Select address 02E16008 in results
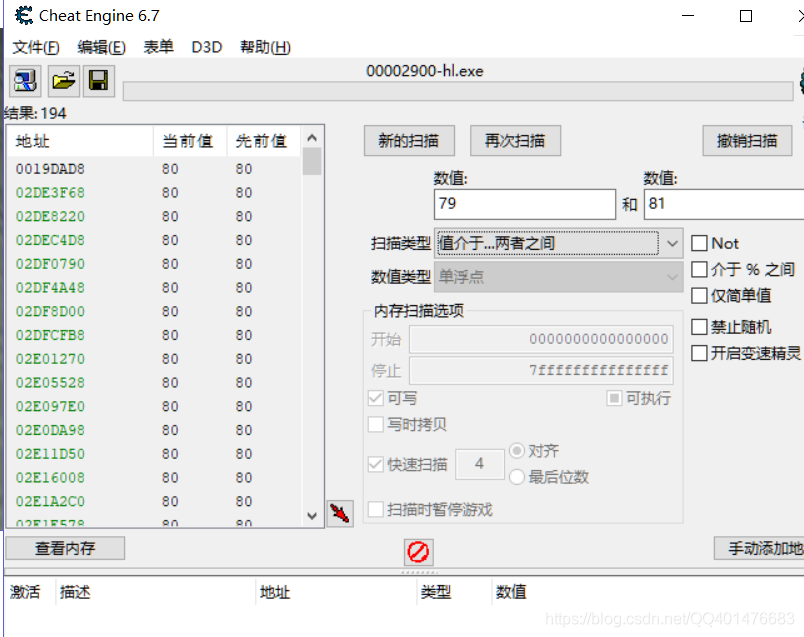804x637 pixels. [50, 477]
